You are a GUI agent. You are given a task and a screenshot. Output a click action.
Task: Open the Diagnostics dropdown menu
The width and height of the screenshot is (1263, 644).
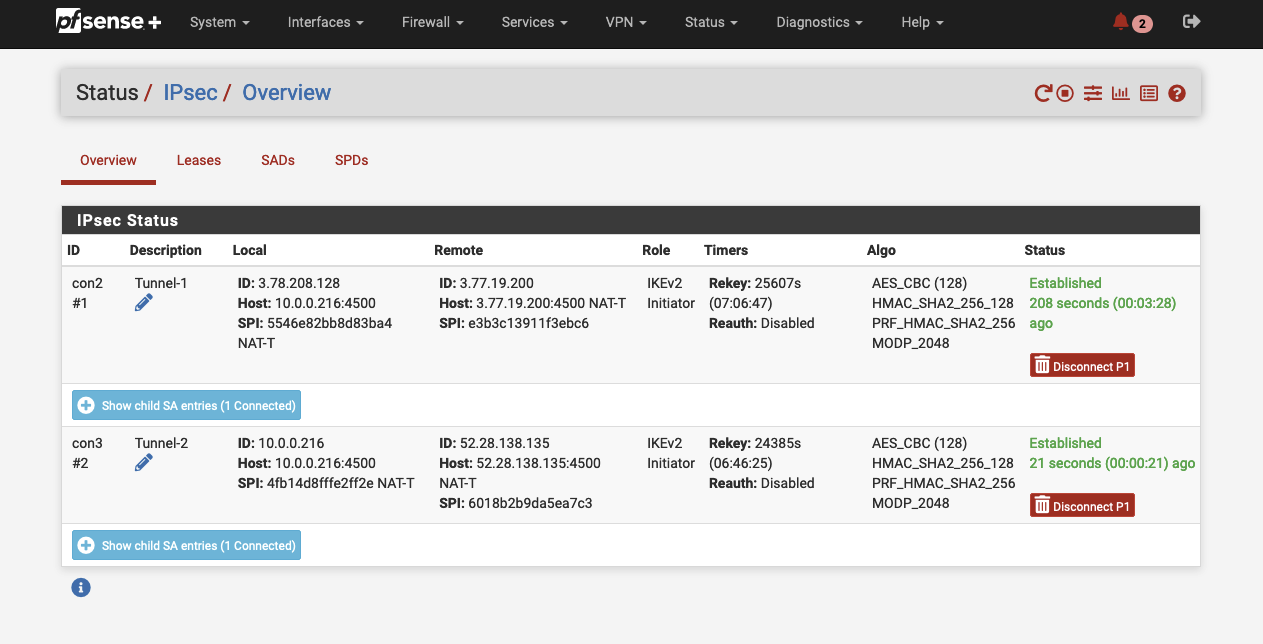click(x=819, y=22)
